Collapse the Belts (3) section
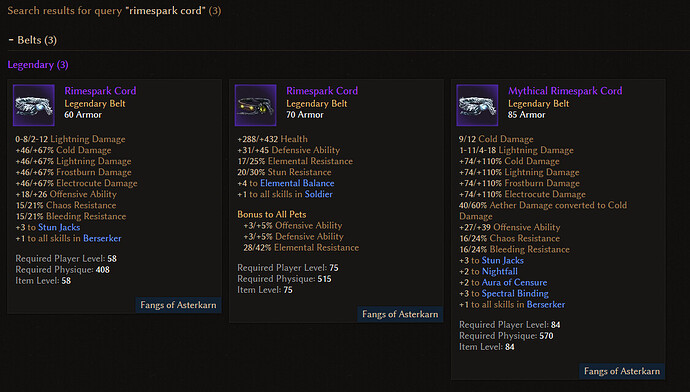The height and width of the screenshot is (392, 690). (33, 40)
